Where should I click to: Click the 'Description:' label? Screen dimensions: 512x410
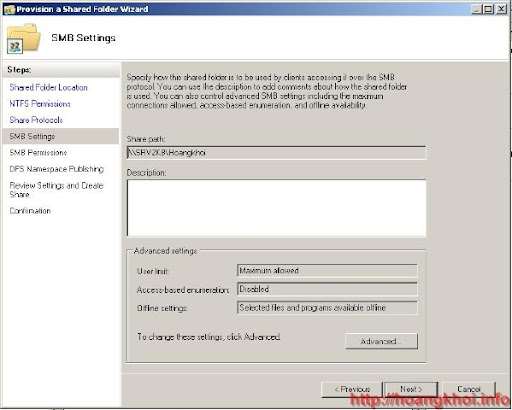tap(146, 173)
